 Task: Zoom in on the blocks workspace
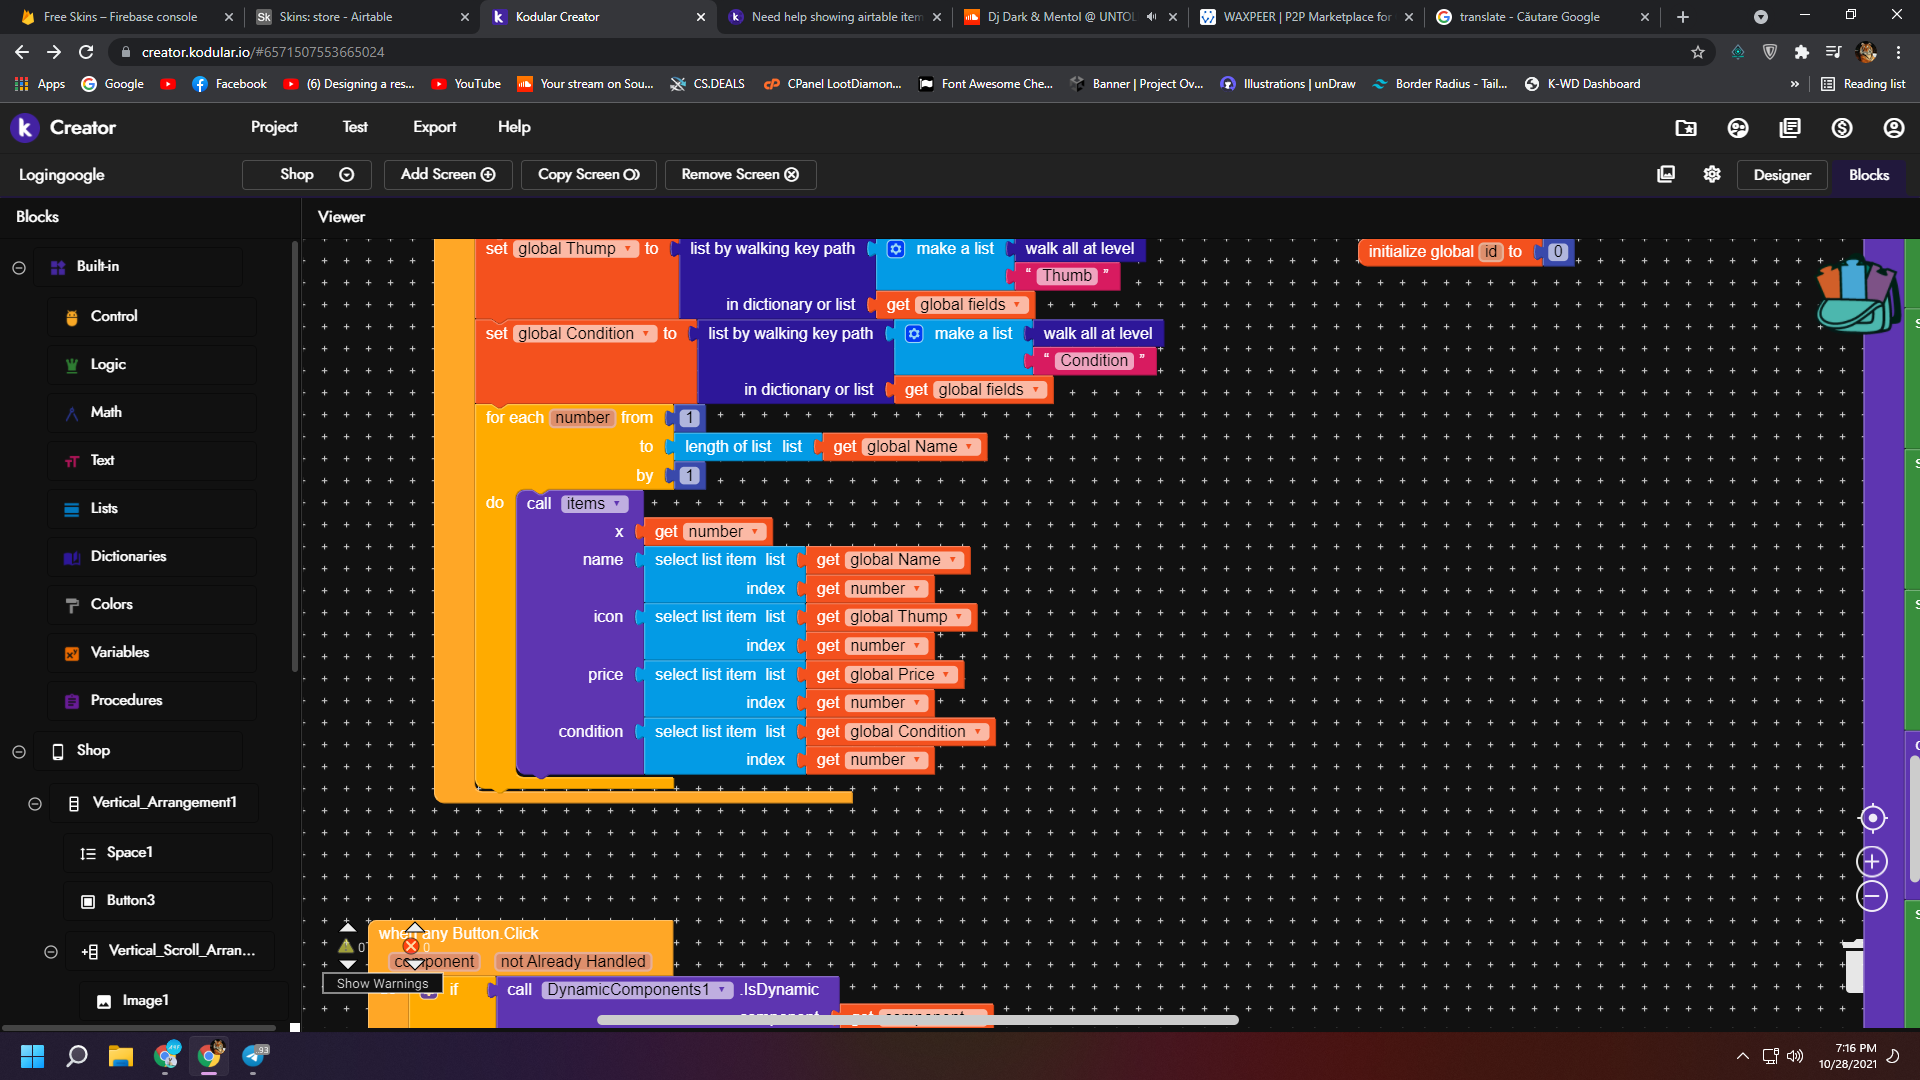click(1872, 861)
